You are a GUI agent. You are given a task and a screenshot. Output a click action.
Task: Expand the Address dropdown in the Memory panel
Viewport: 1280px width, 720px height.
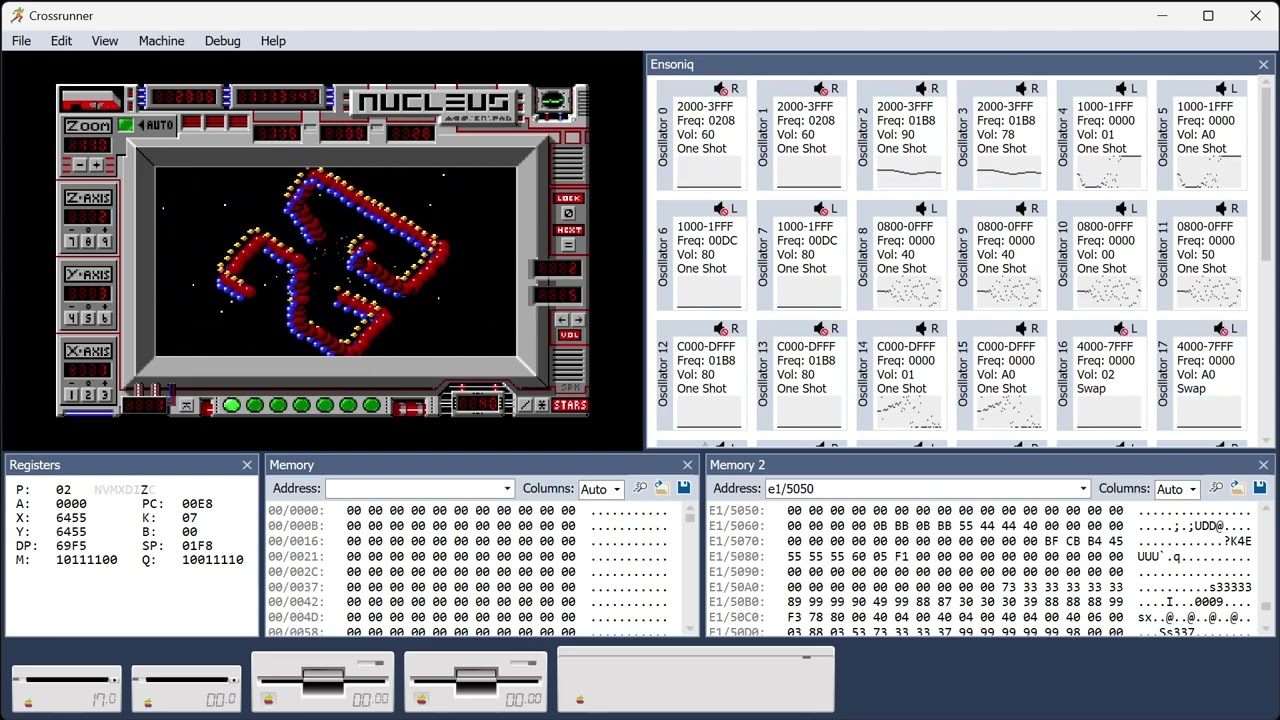click(506, 488)
